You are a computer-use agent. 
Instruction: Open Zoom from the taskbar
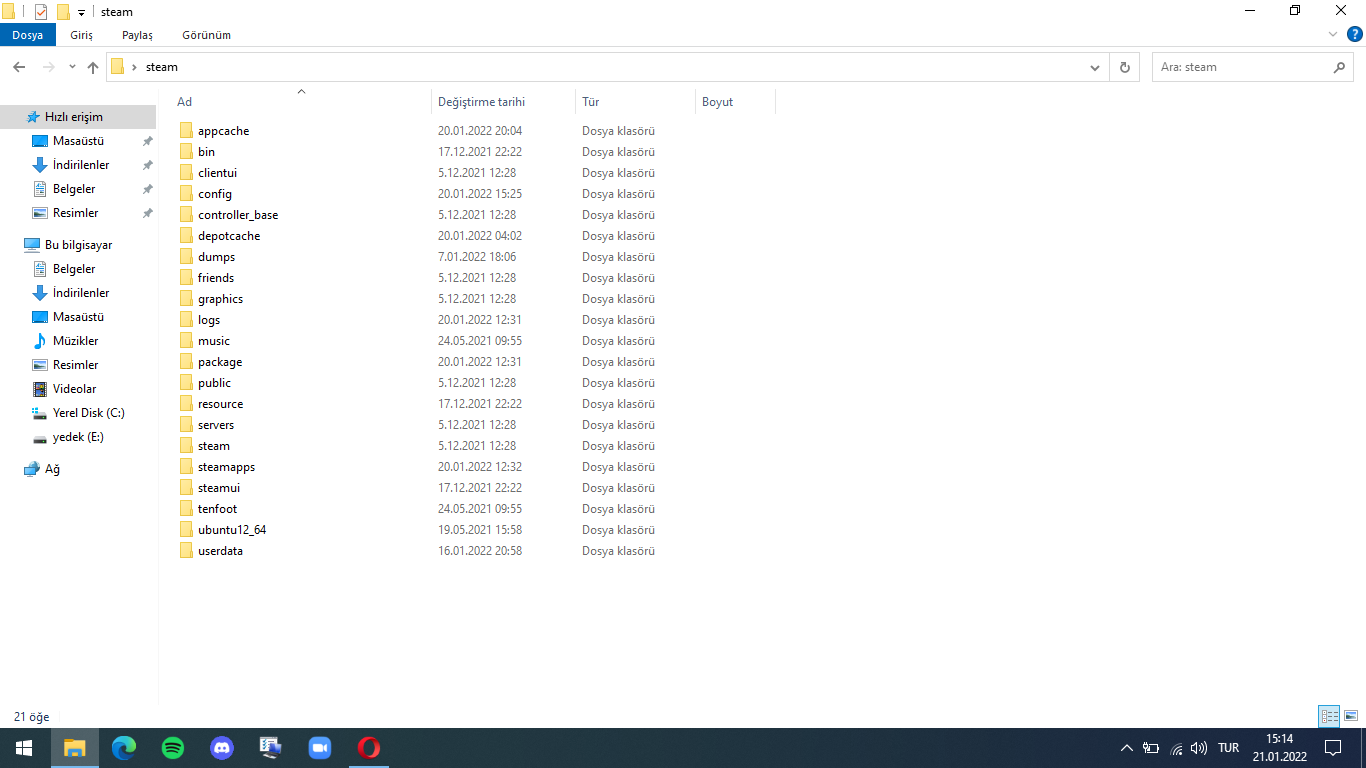(x=320, y=748)
